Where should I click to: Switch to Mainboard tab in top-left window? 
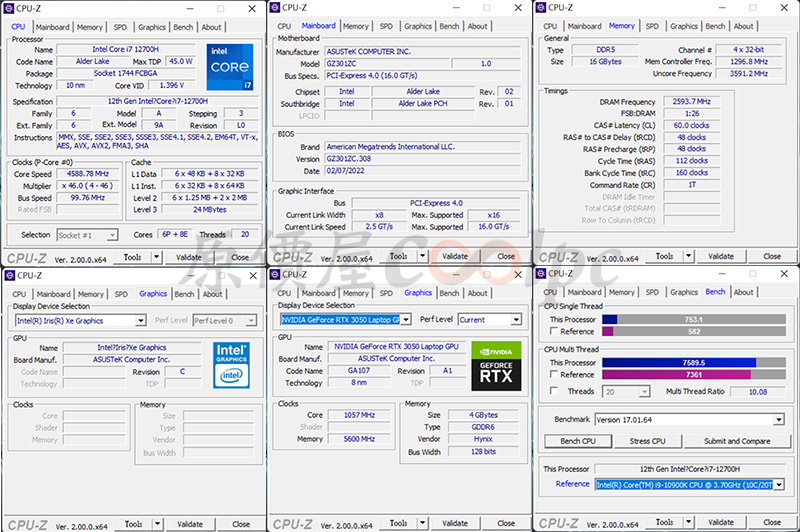pyautogui.click(x=53, y=27)
